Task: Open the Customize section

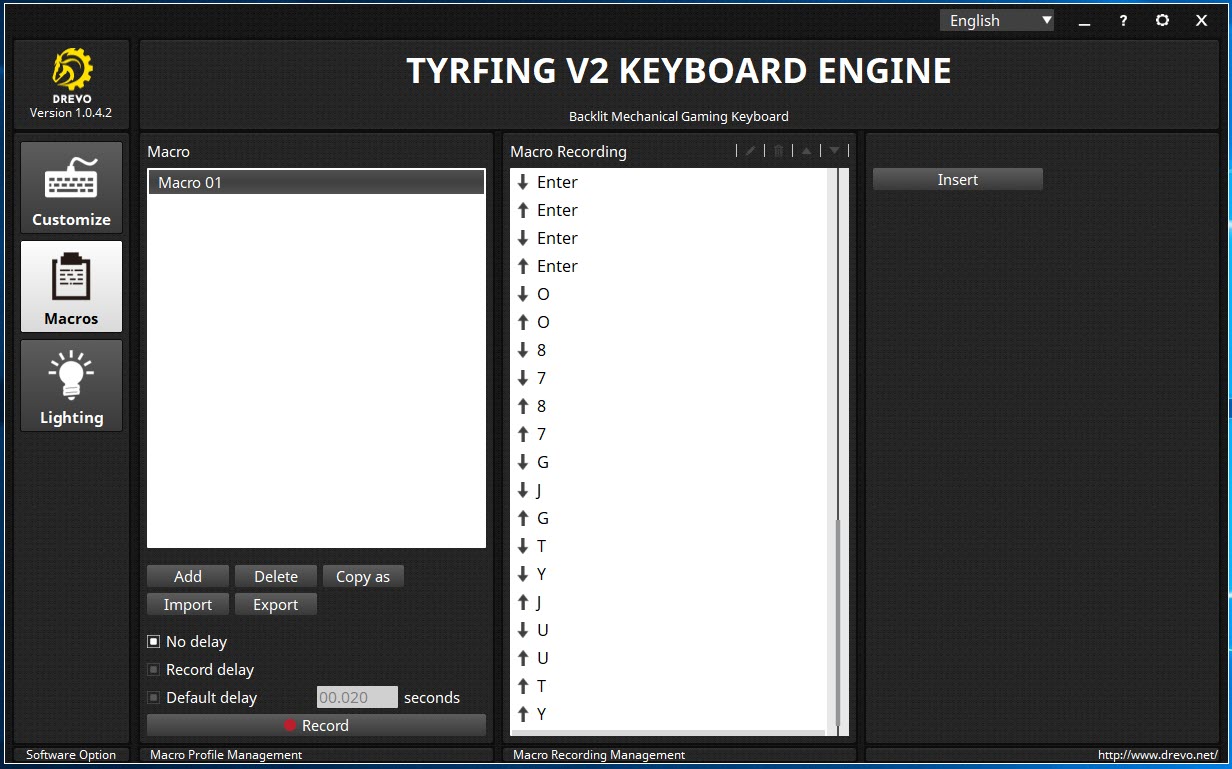Action: pos(71,188)
